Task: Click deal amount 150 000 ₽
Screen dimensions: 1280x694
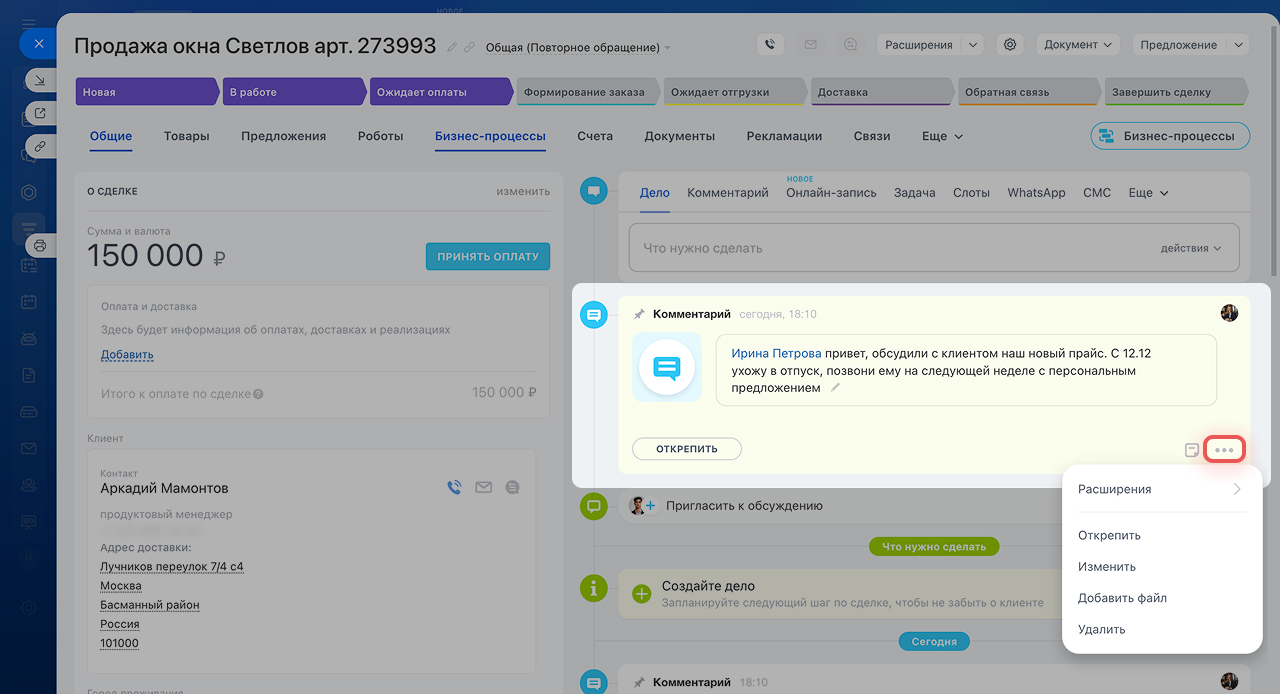Action: pos(156,257)
